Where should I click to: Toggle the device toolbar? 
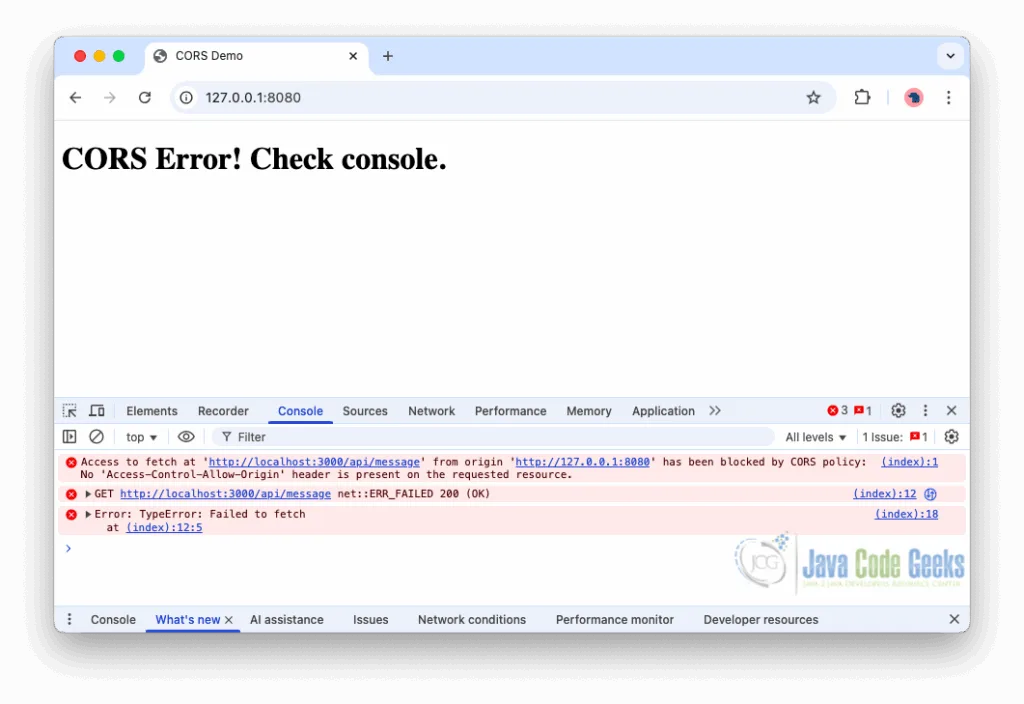pos(97,411)
